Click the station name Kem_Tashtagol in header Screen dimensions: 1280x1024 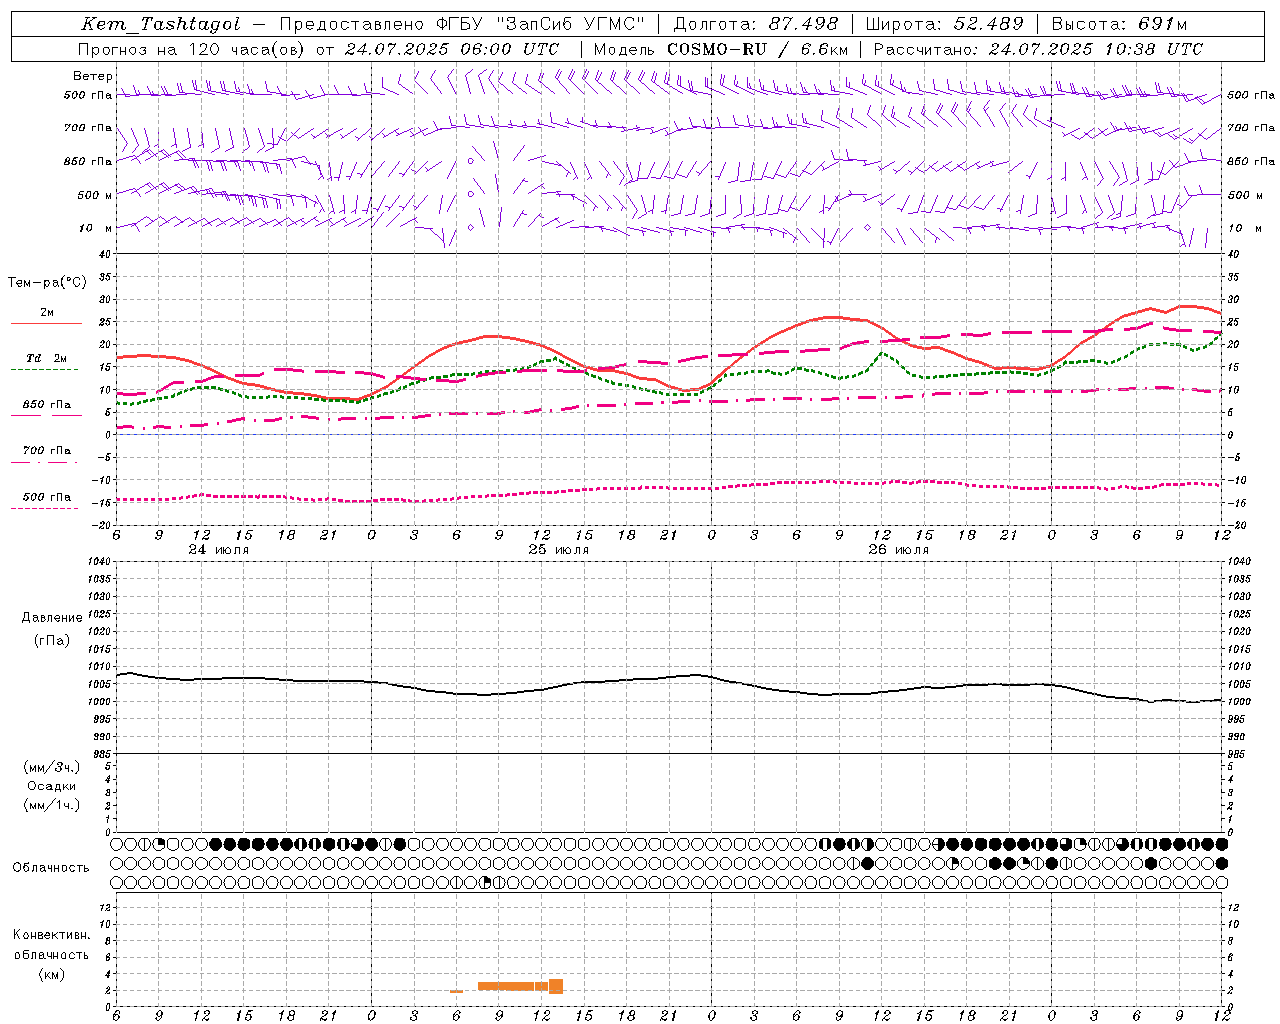161,24
